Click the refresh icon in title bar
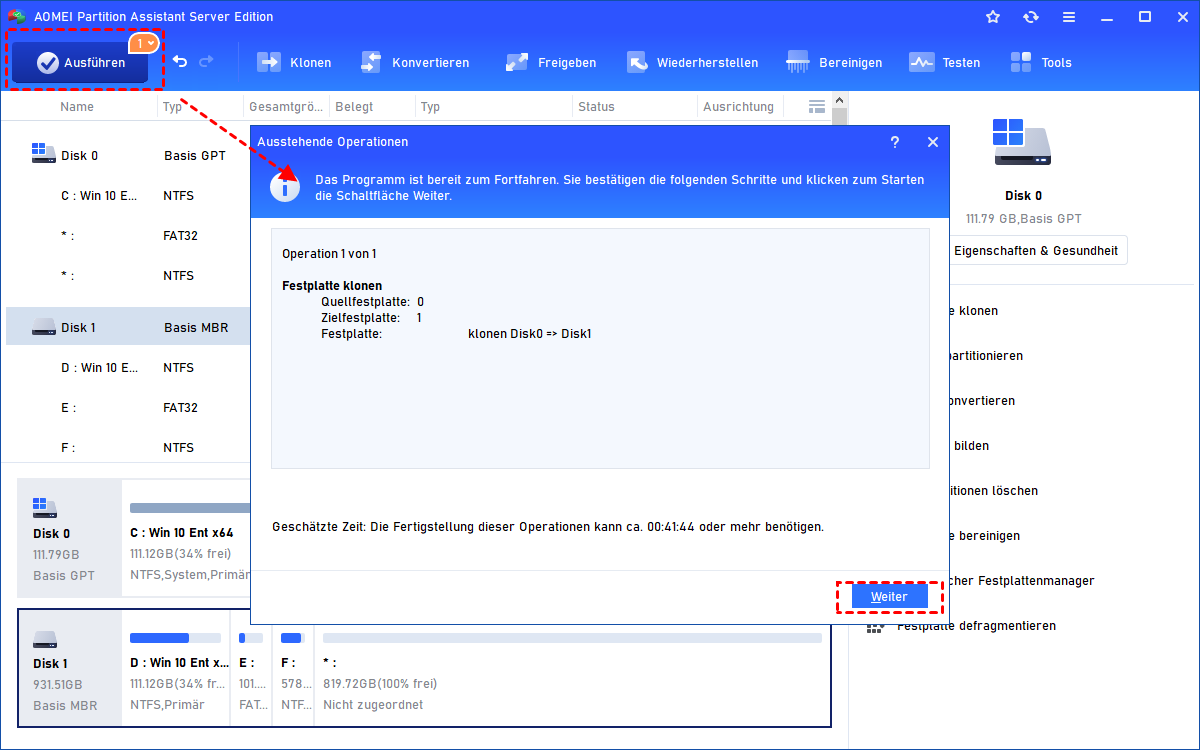Image resolution: width=1200 pixels, height=750 pixels. point(1031,17)
